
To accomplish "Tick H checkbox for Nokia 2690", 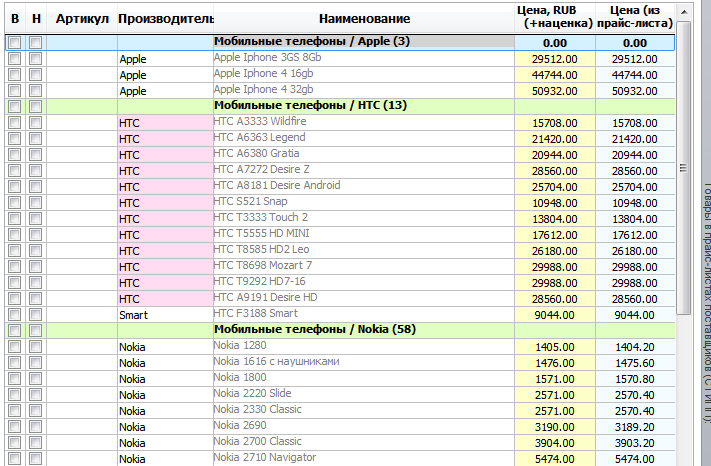I will tap(35, 427).
